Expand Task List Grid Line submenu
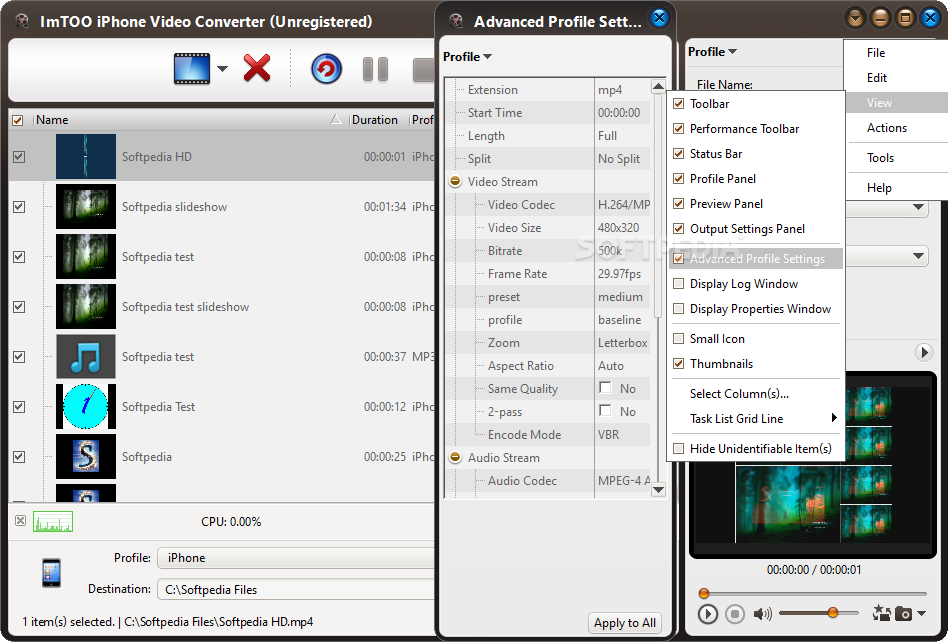The image size is (948, 642). click(x=755, y=418)
